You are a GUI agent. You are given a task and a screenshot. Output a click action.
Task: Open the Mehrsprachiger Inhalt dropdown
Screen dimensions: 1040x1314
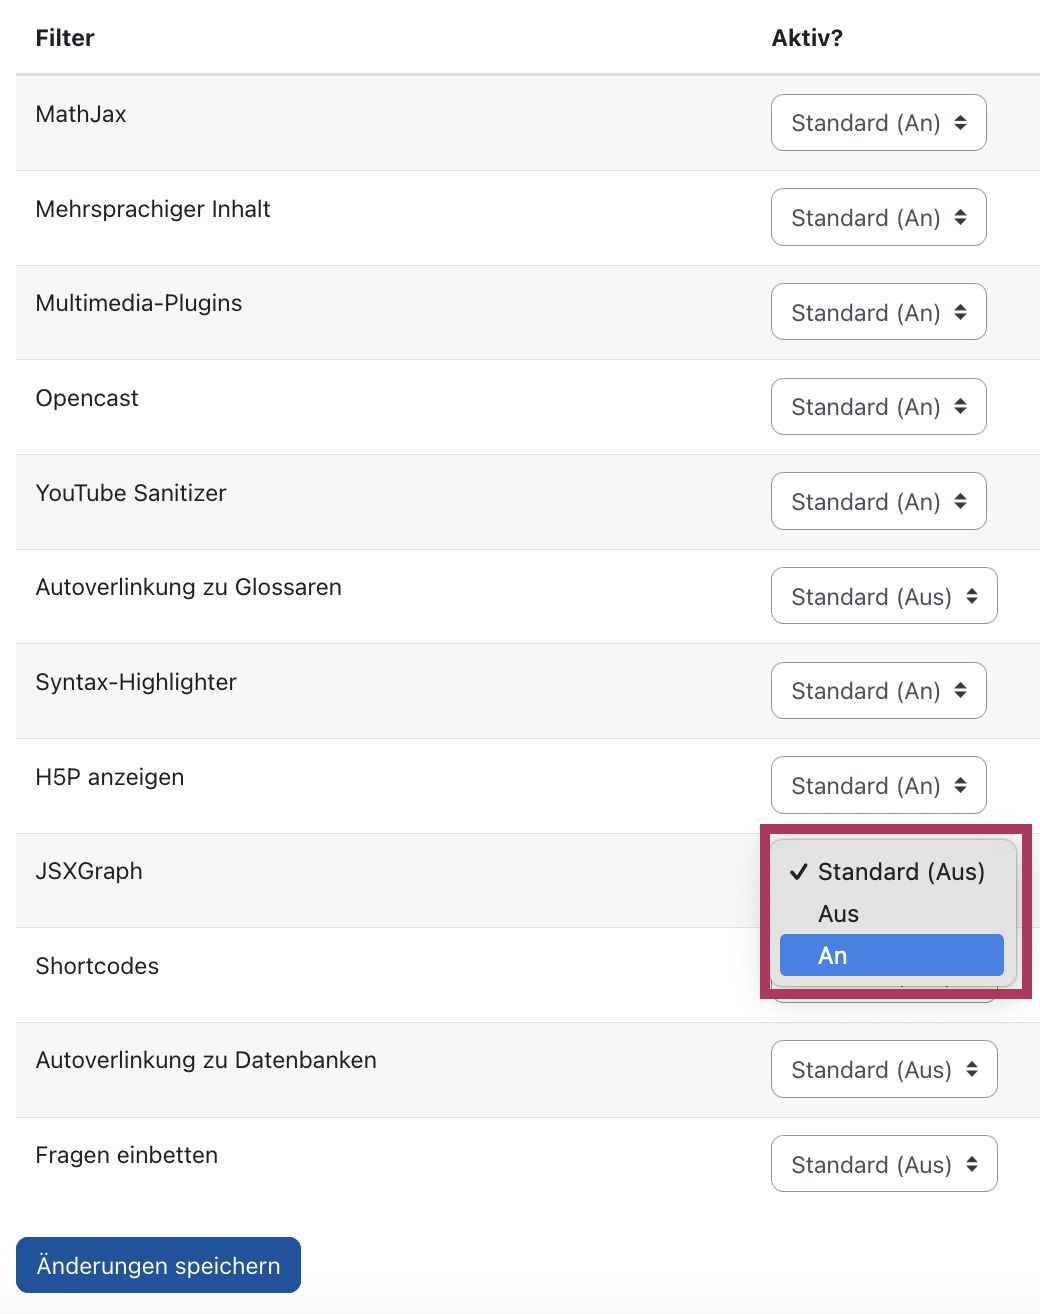pyautogui.click(x=878, y=217)
